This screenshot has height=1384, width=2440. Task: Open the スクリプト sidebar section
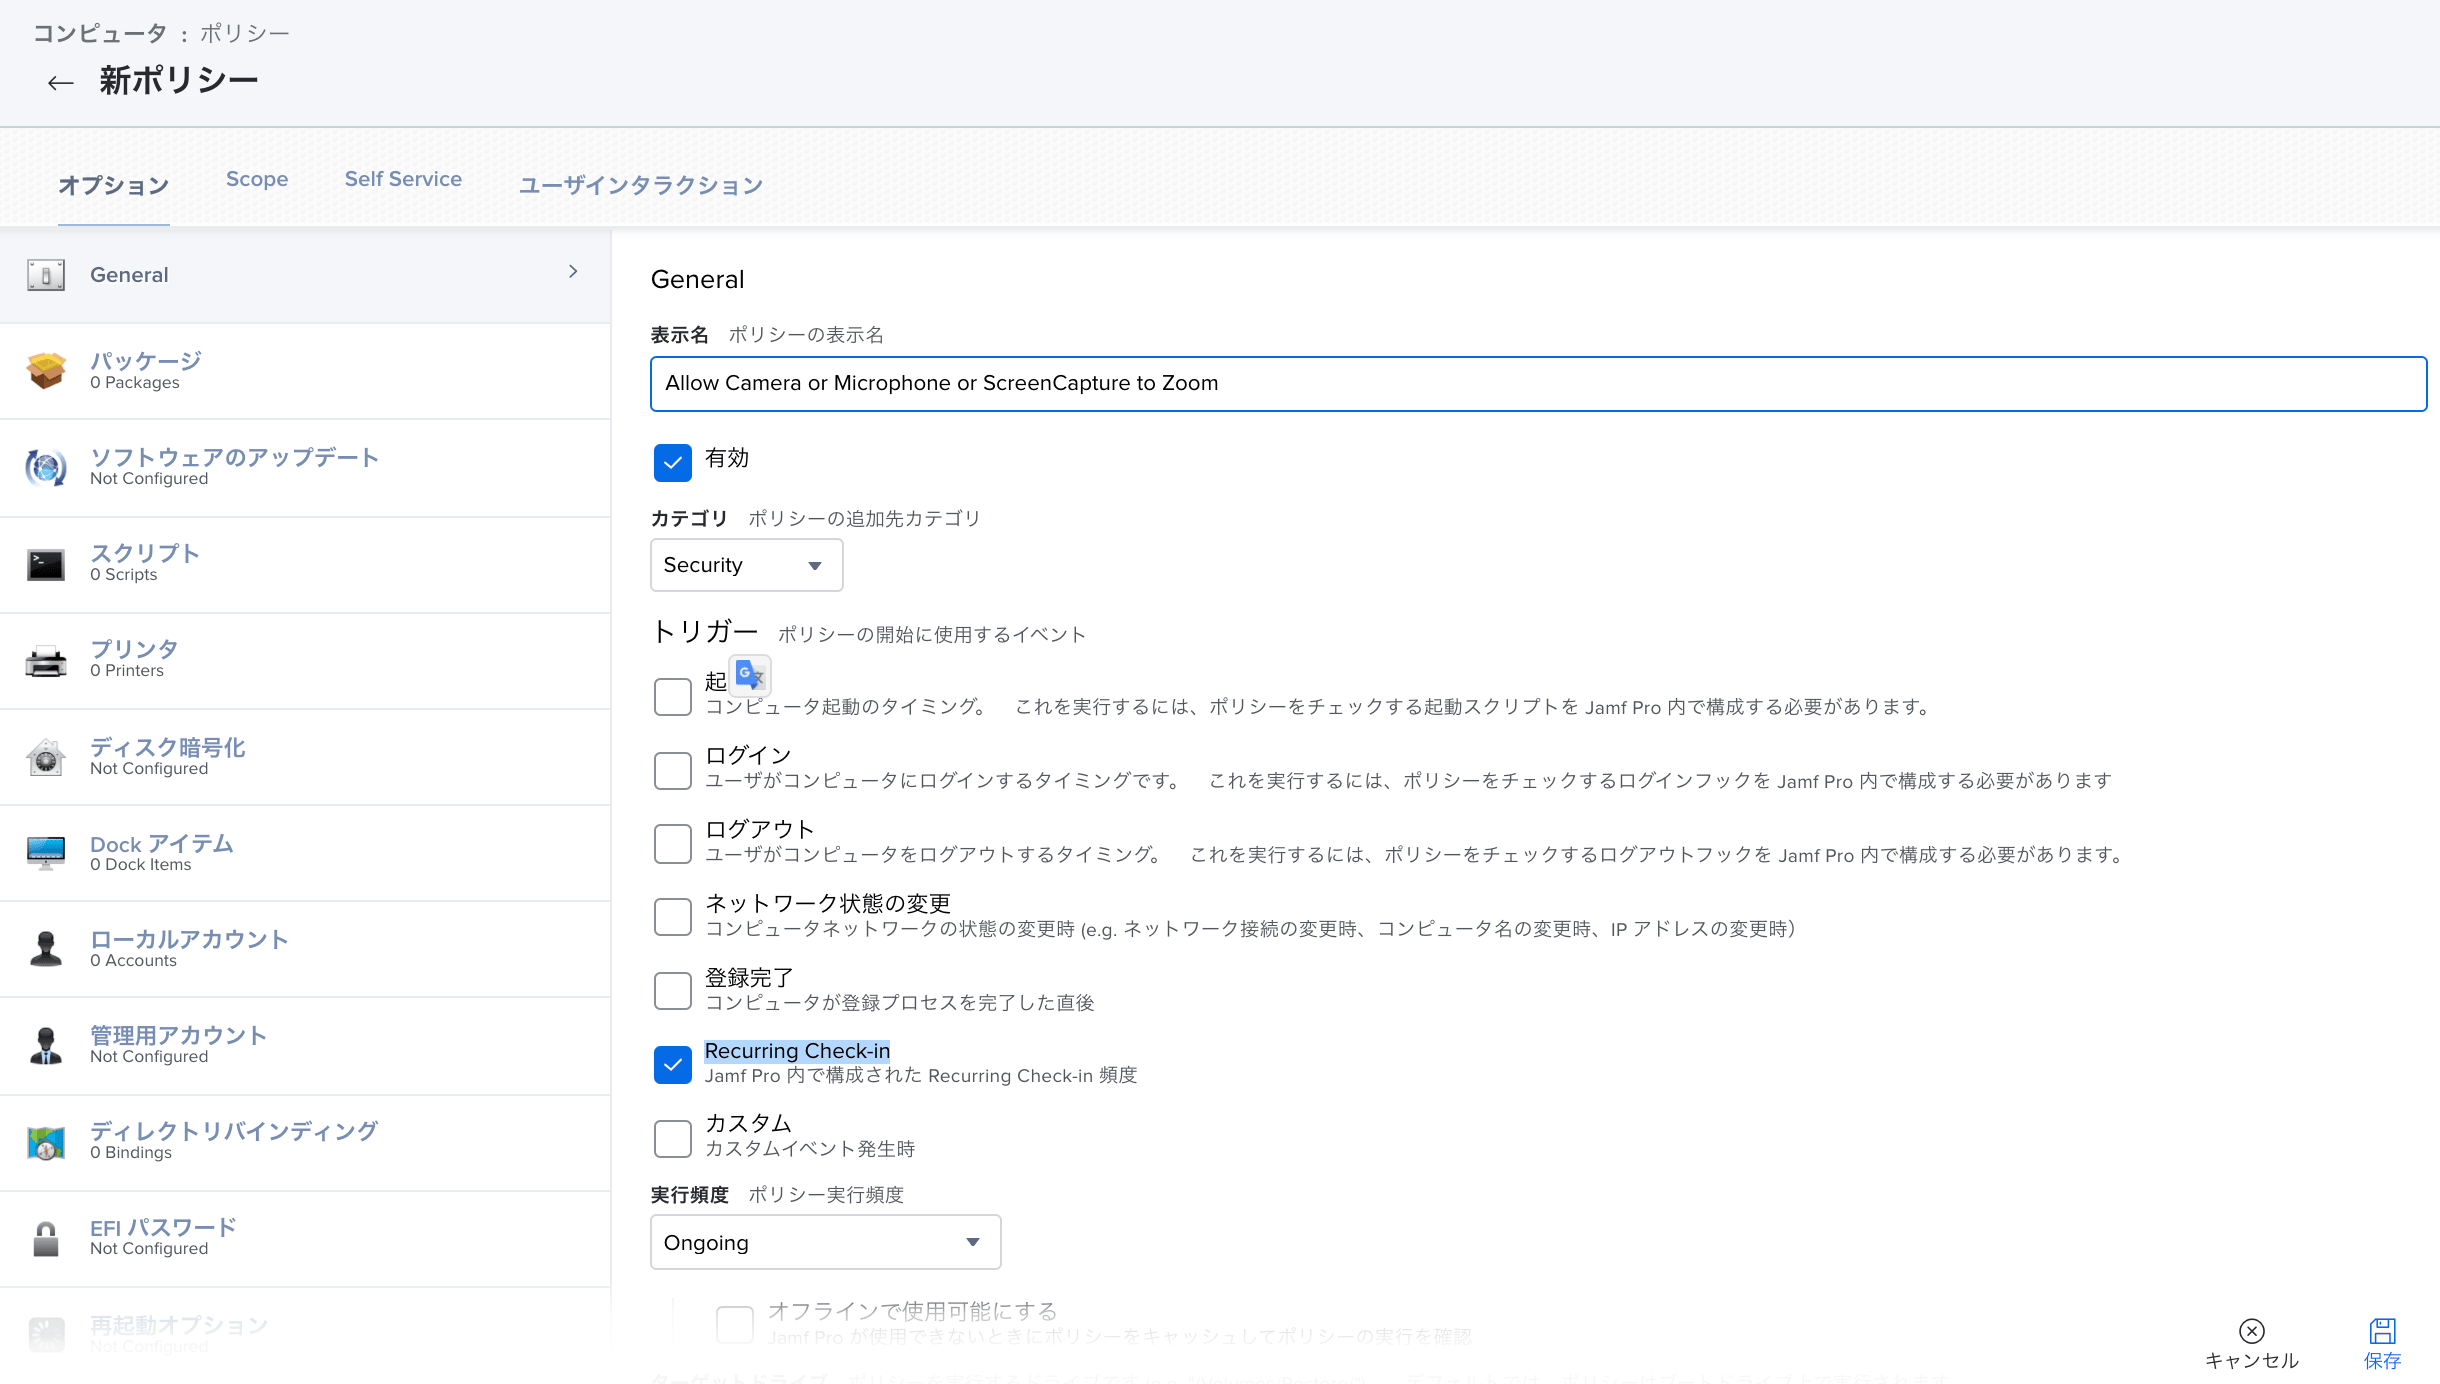point(305,565)
